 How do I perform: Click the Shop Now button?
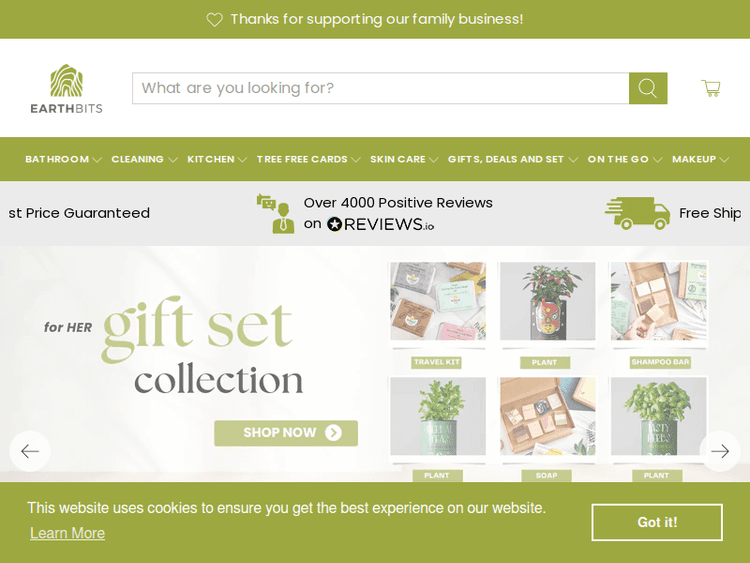pos(286,433)
